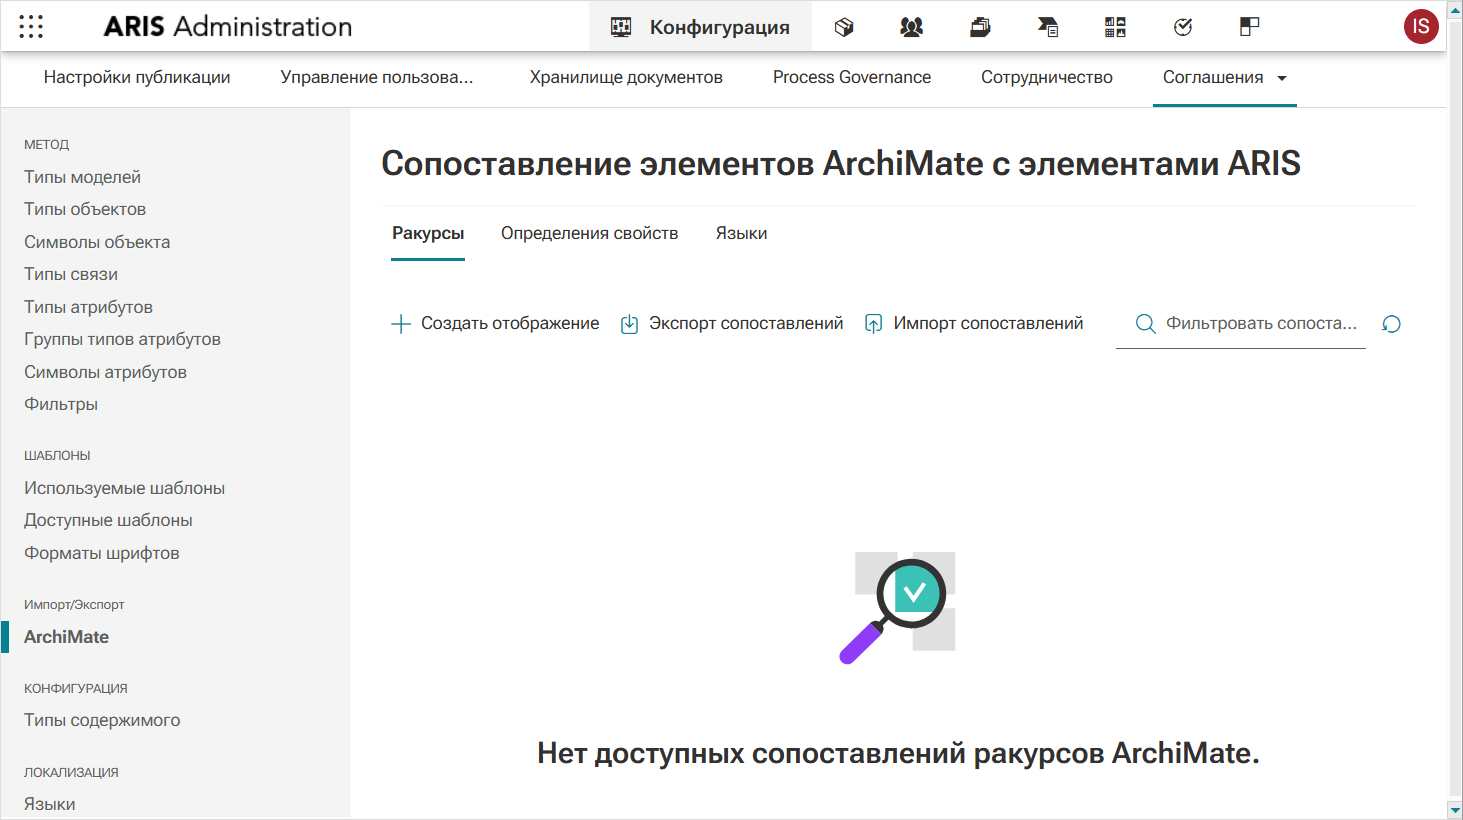Image resolution: width=1463 pixels, height=820 pixels.
Task: Open the Конфигурация section in the top bar
Action: pyautogui.click(x=700, y=27)
